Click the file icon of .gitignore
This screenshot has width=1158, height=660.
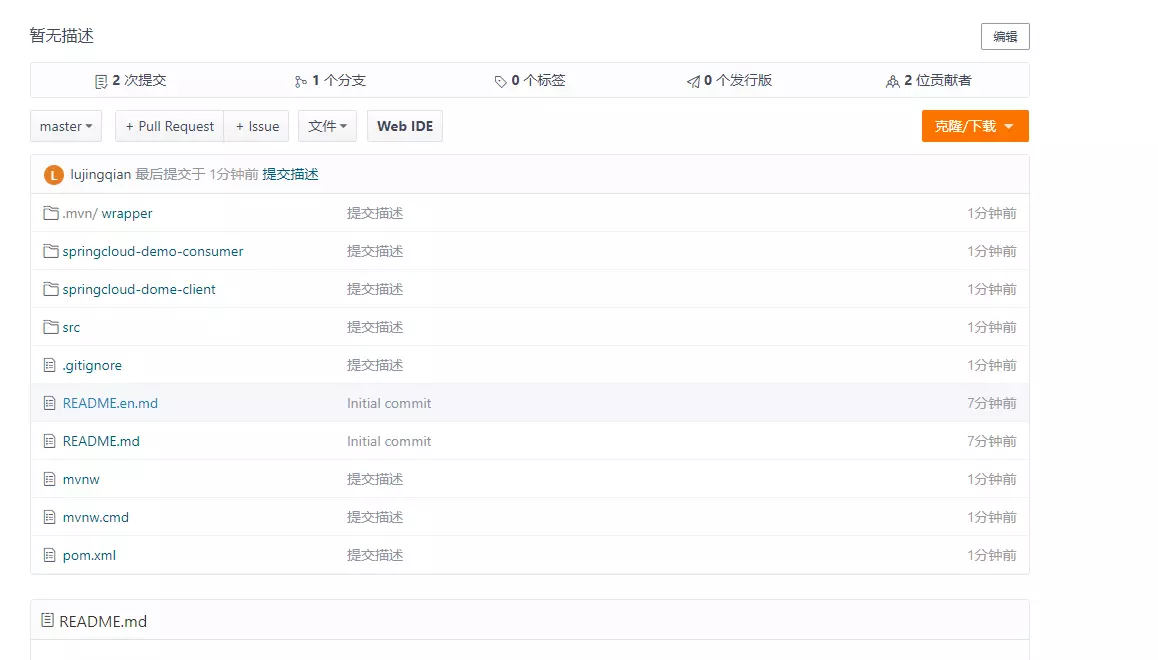pyautogui.click(x=49, y=365)
